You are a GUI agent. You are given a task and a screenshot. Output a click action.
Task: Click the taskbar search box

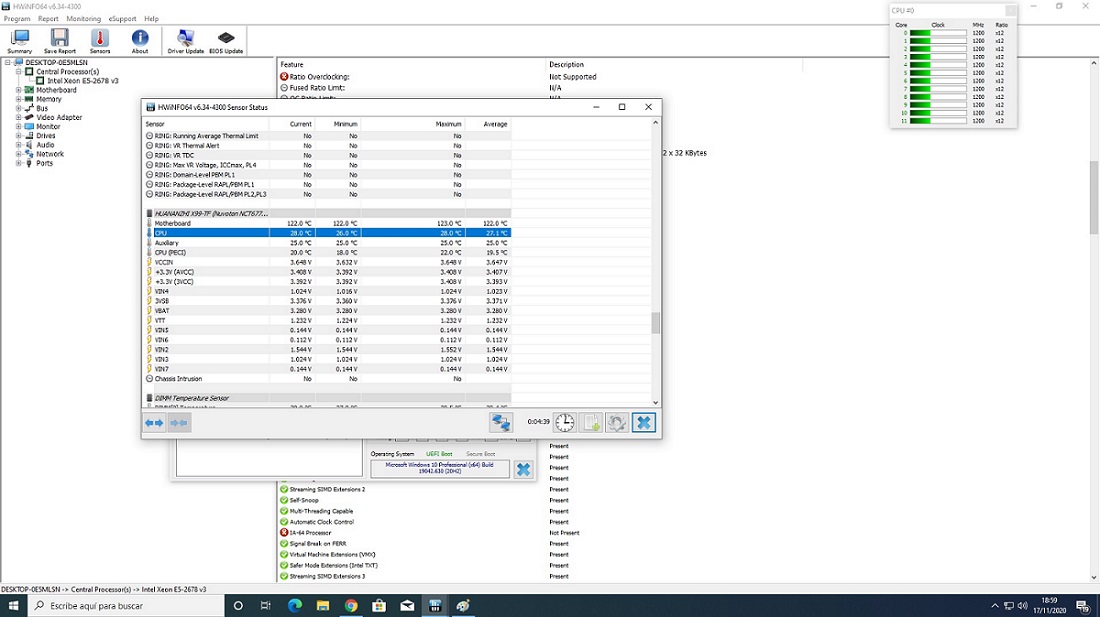(x=120, y=606)
